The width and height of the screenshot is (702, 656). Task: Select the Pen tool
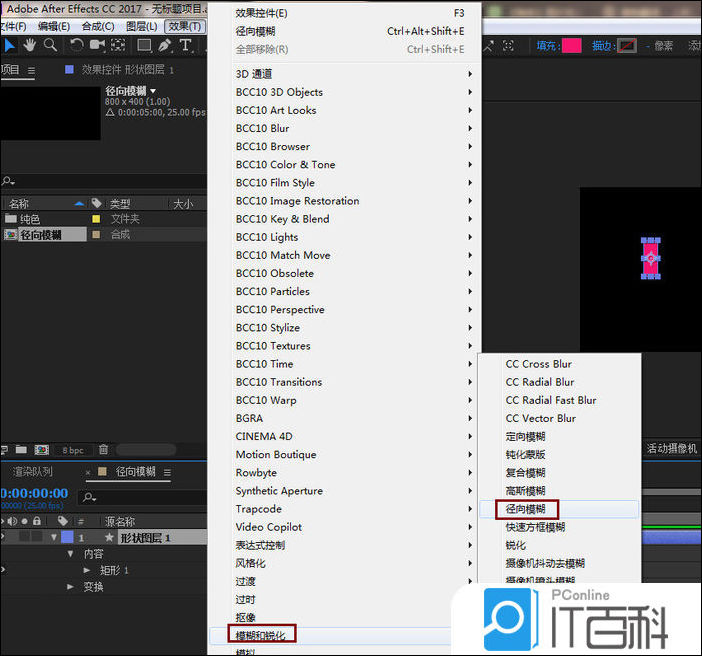165,45
